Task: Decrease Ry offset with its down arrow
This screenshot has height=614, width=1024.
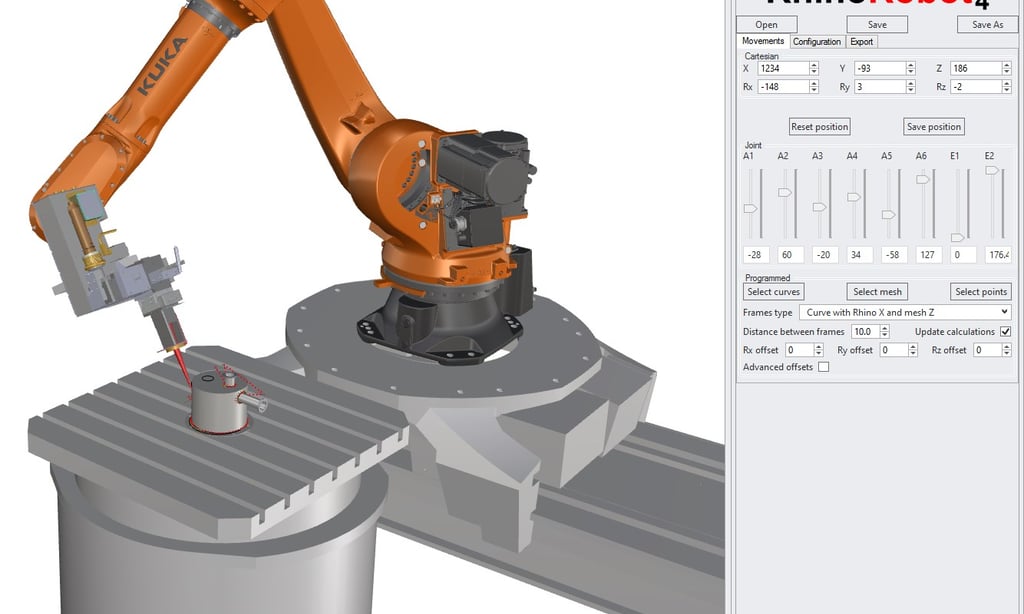Action: [913, 353]
